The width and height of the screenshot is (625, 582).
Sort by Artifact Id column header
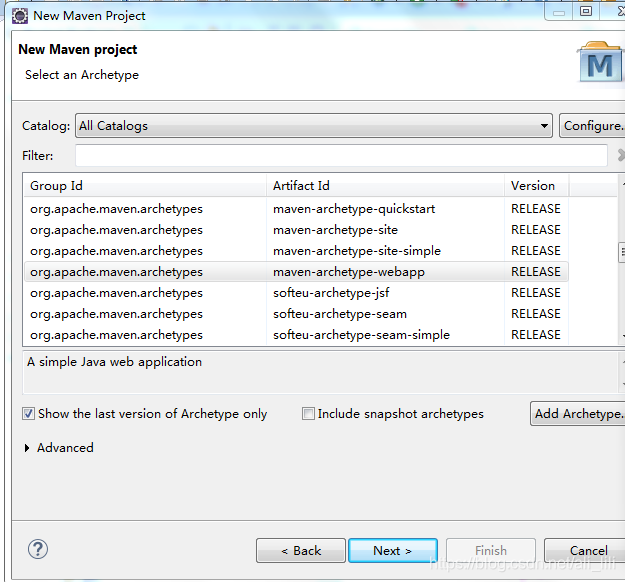(385, 186)
